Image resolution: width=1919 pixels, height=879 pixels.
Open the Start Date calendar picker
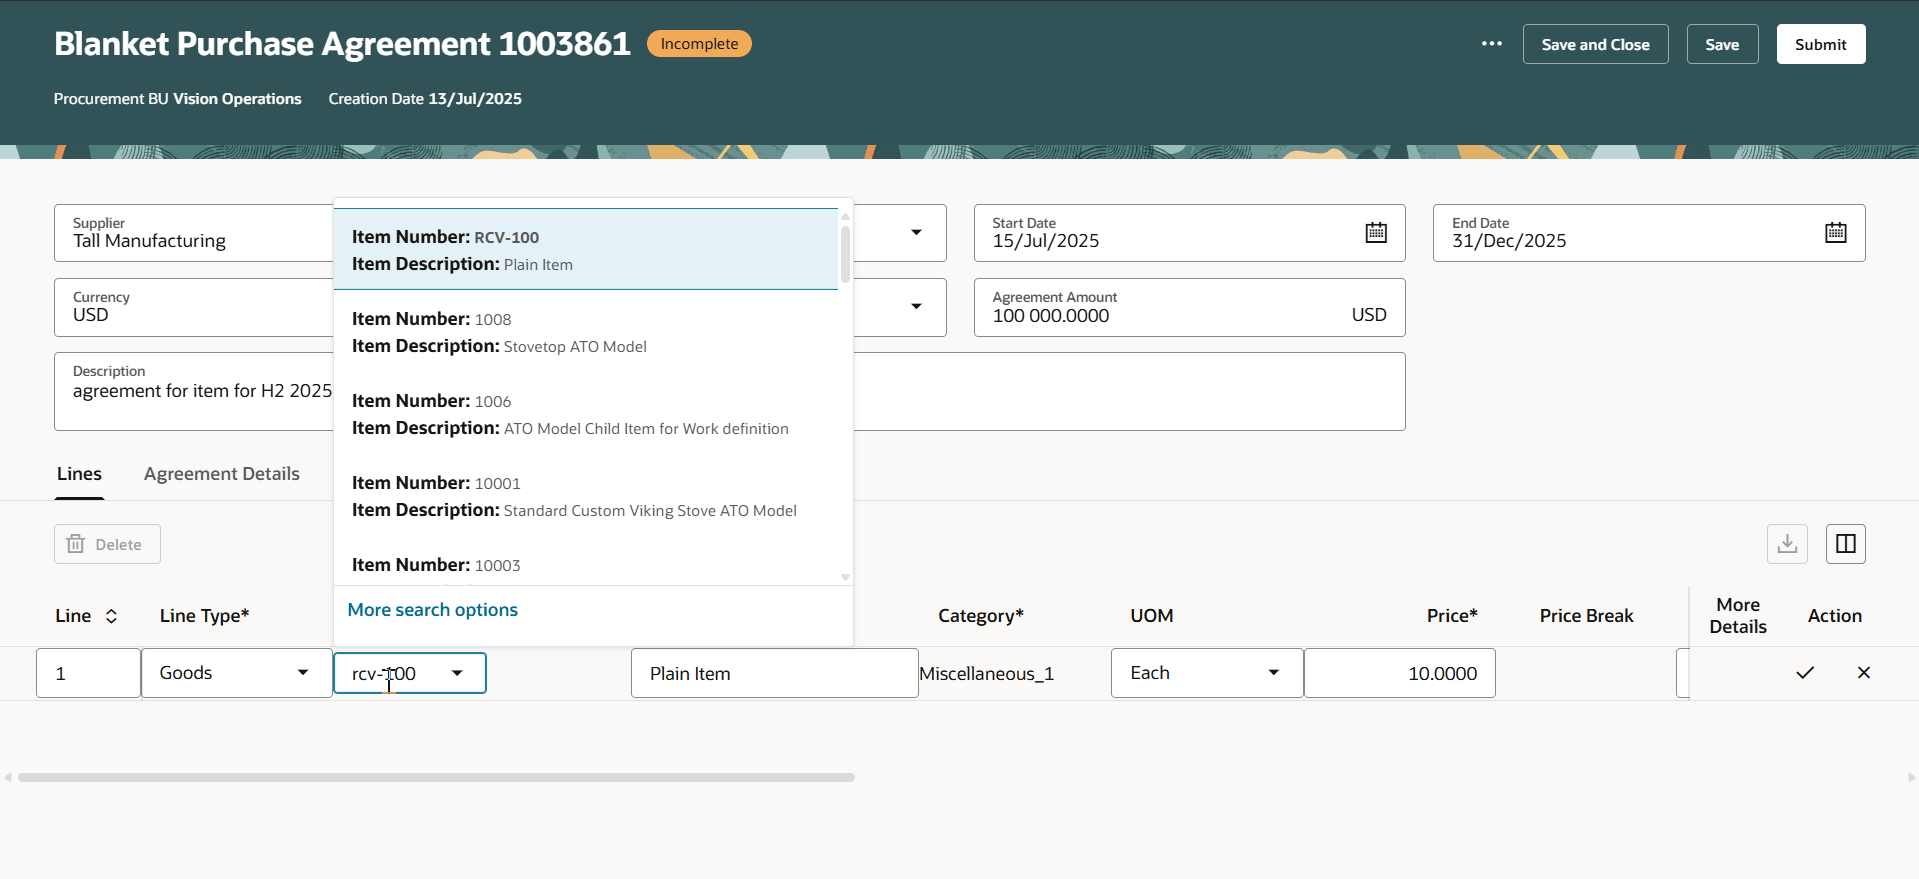click(x=1376, y=233)
